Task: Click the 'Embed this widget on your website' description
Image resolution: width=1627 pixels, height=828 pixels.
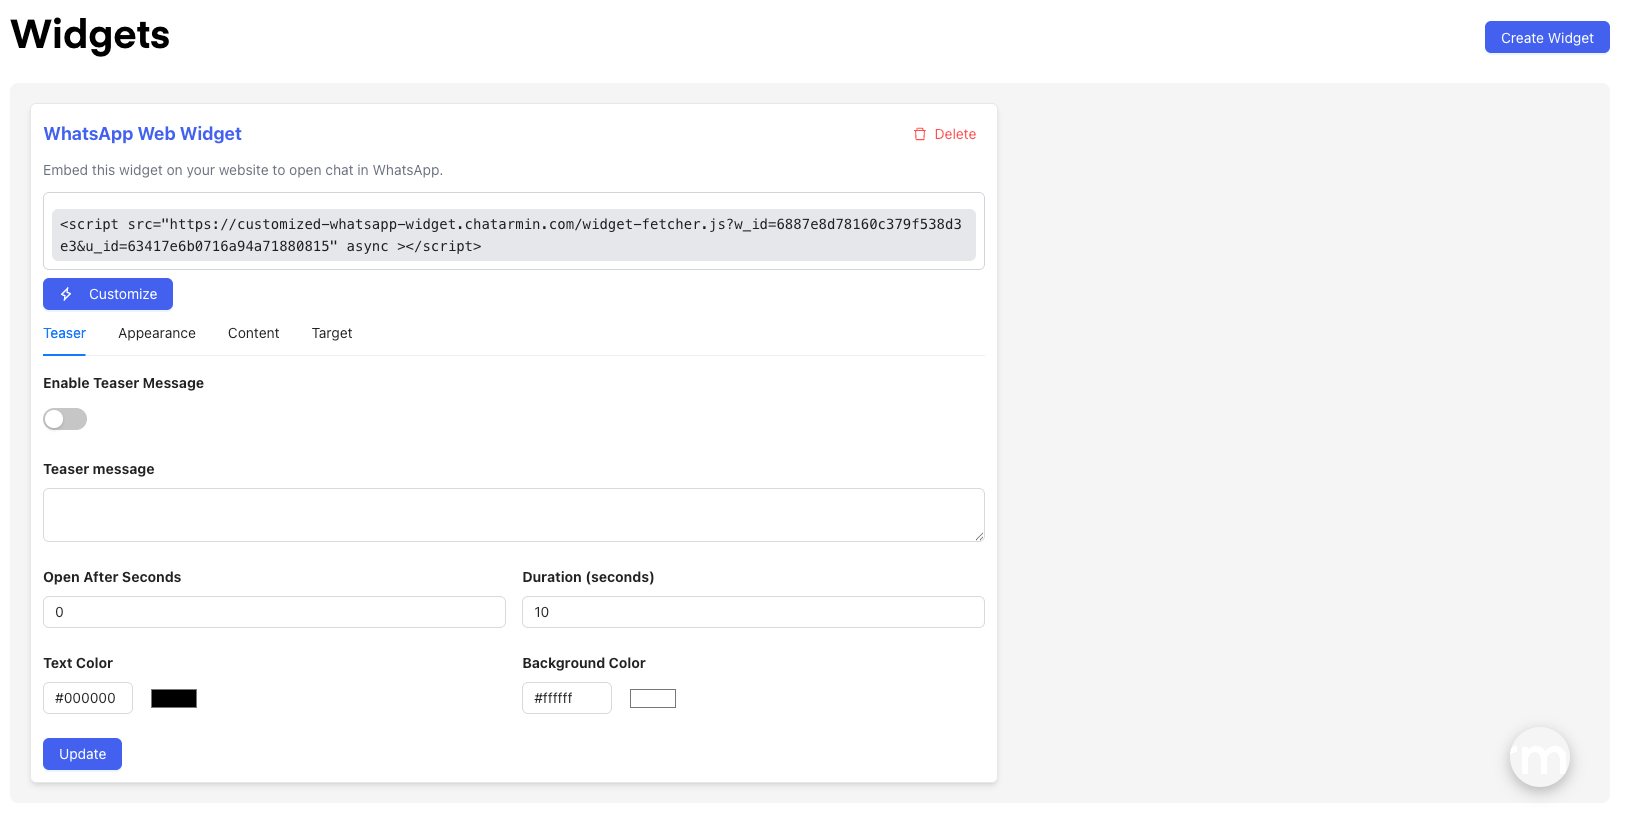Action: pos(243,170)
